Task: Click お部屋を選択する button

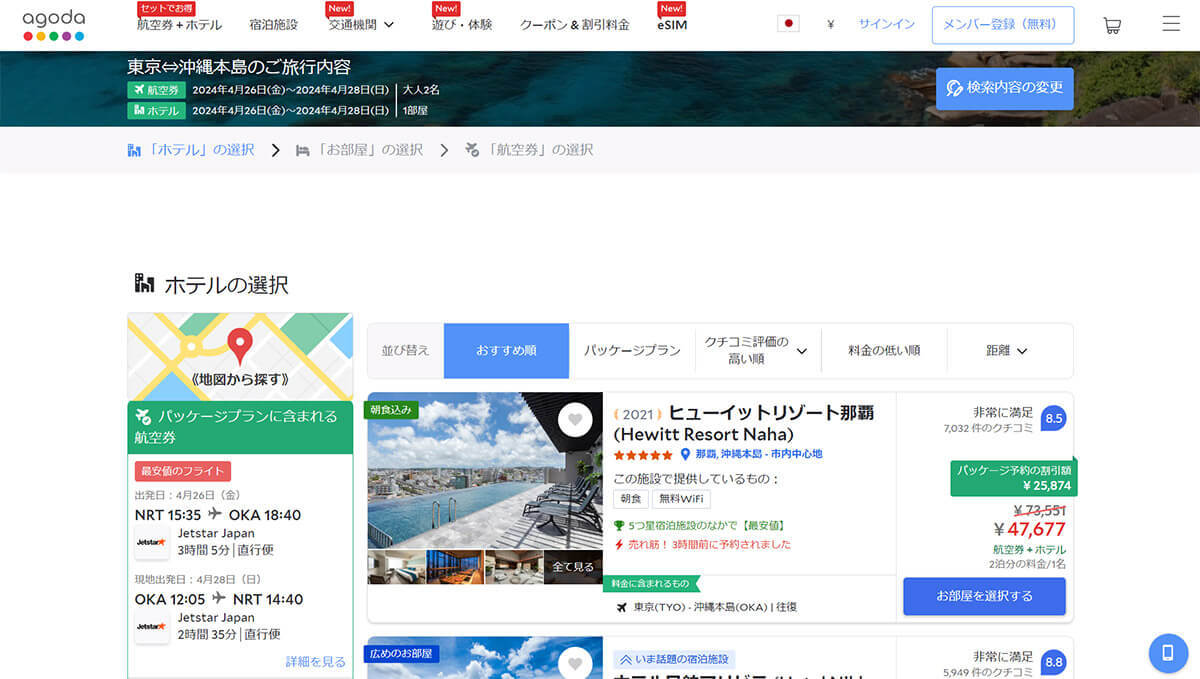Action: tap(984, 596)
